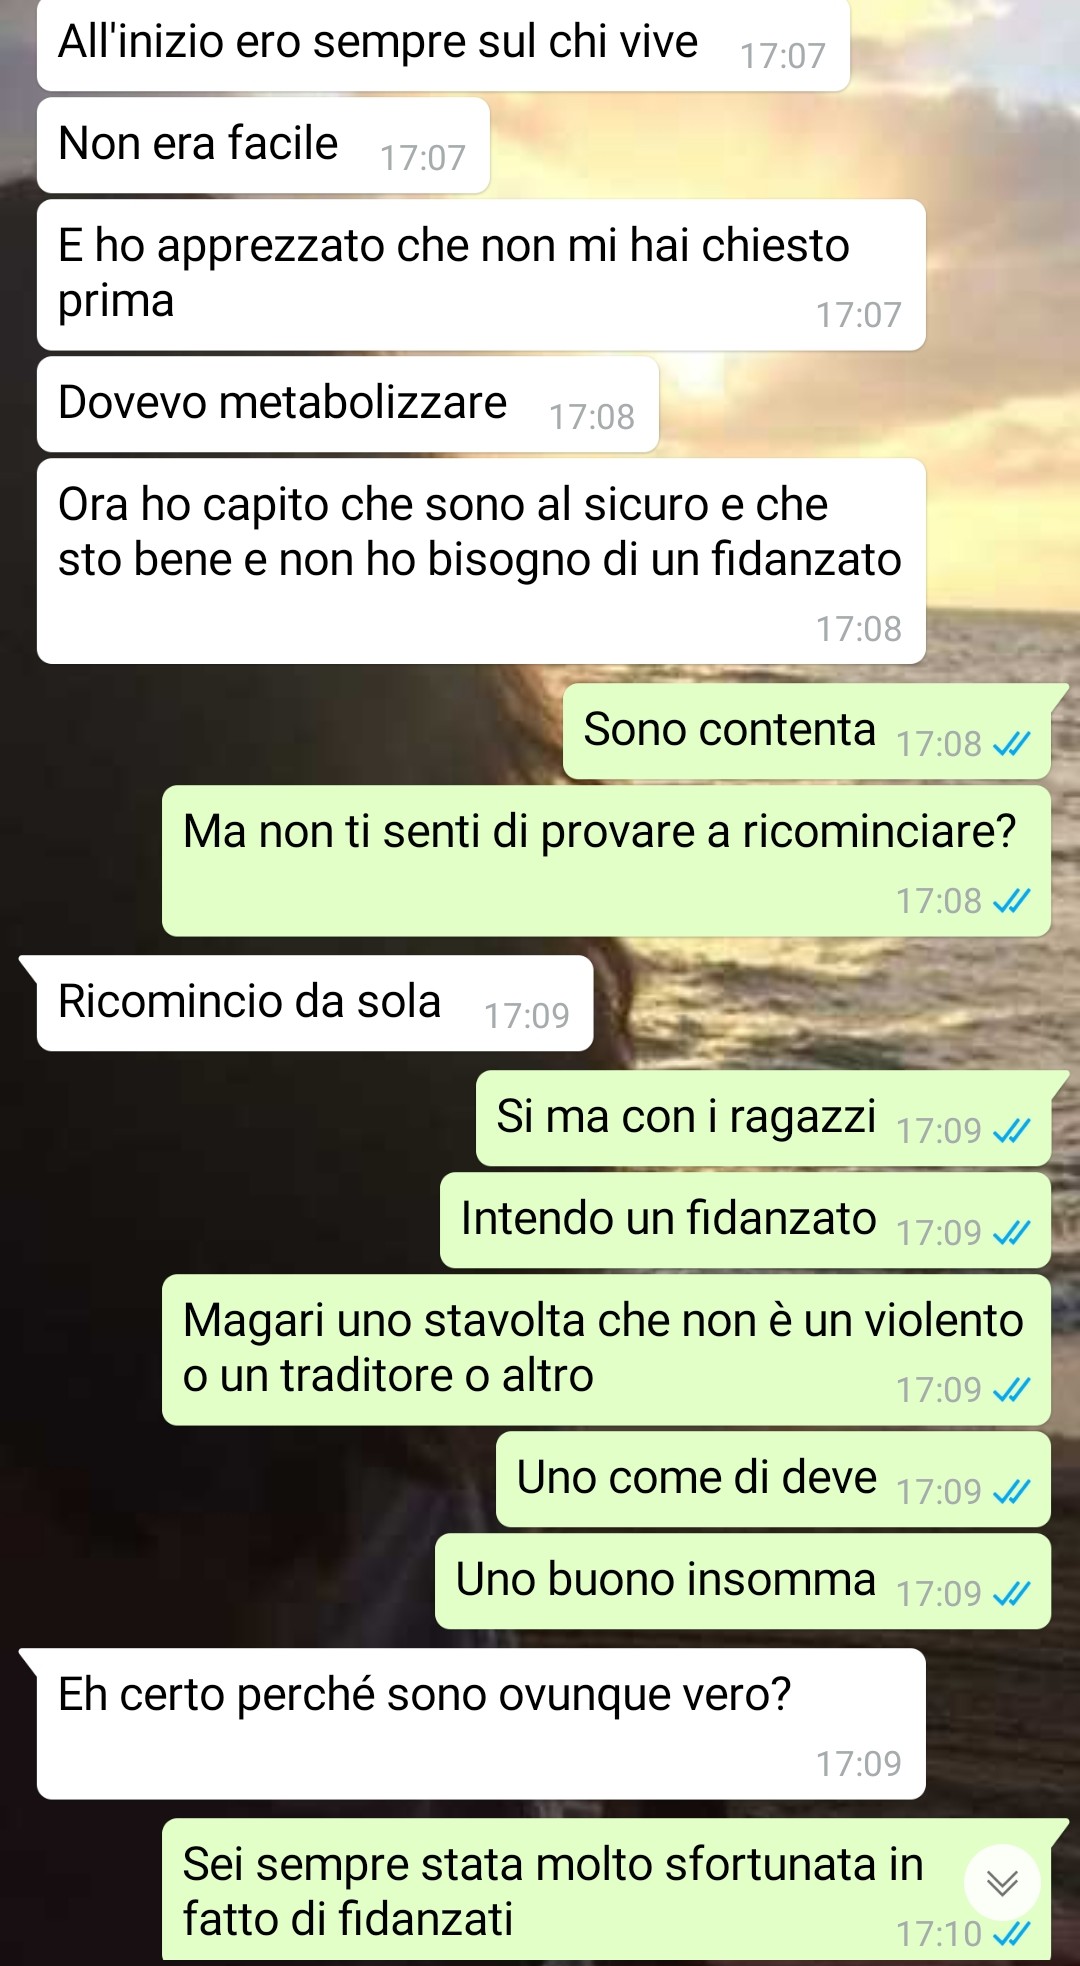Select message 'Sei sempre stata molto sfortunata'
The image size is (1080, 1966).
point(606,1890)
